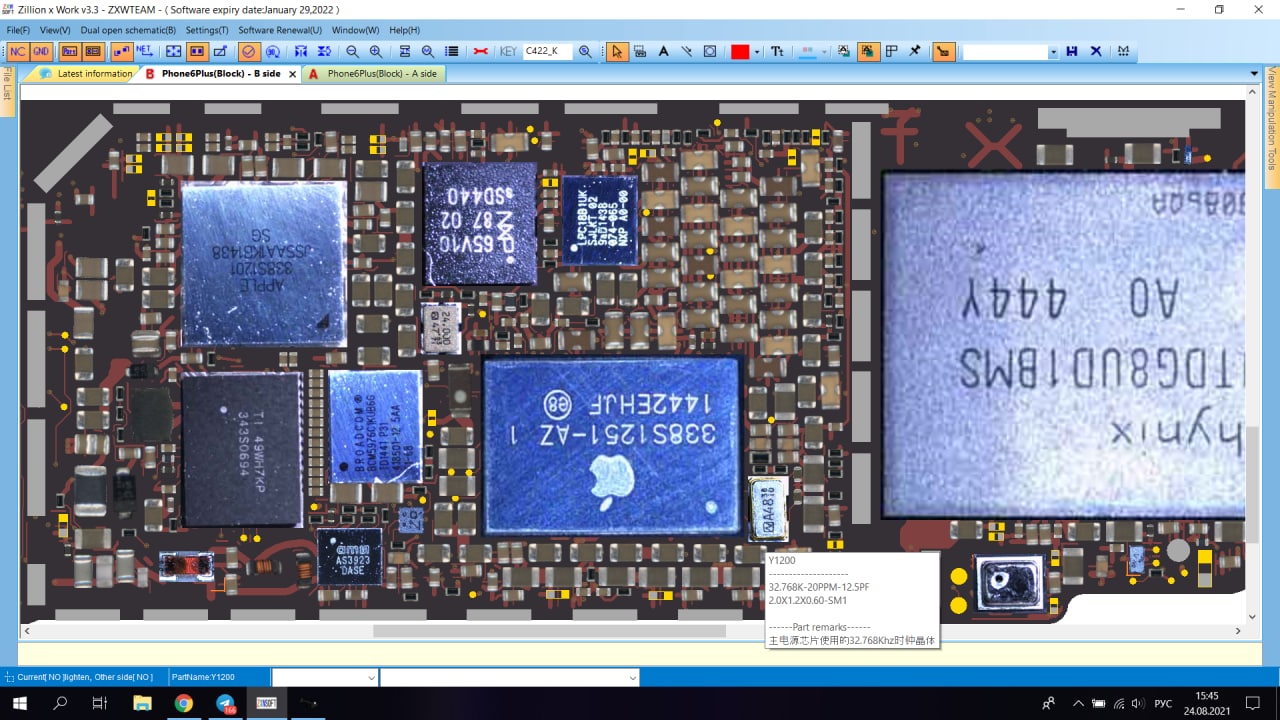The height and width of the screenshot is (720, 1280).
Task: Click the vertical flip icon
Action: click(324, 51)
